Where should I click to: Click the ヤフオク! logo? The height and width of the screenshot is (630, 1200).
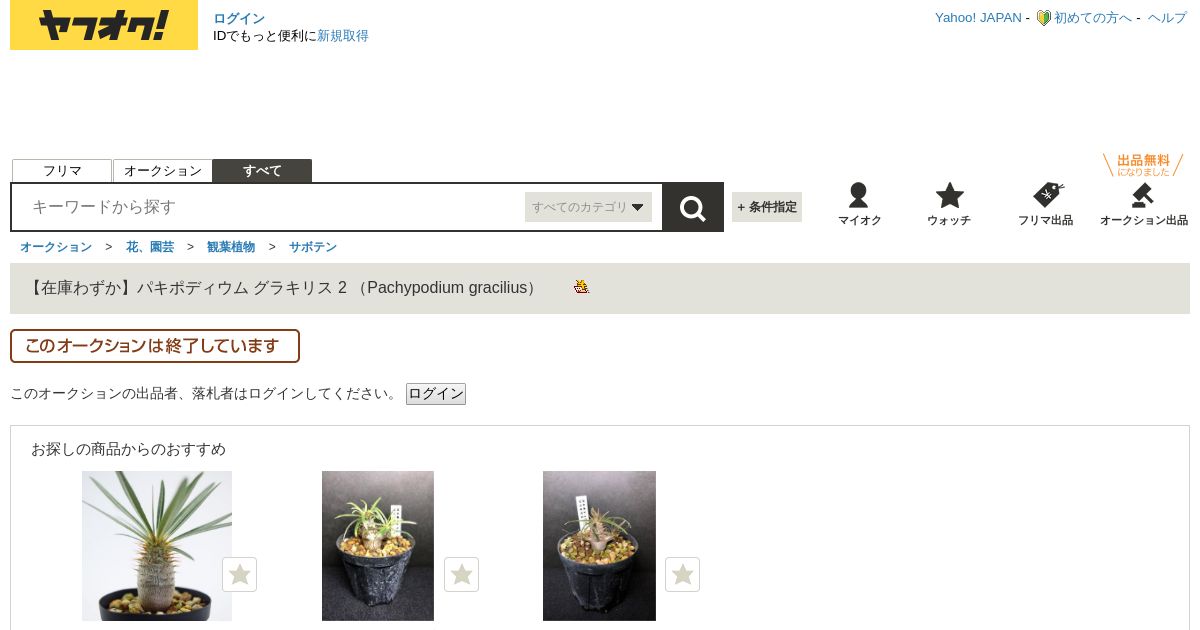point(104,25)
